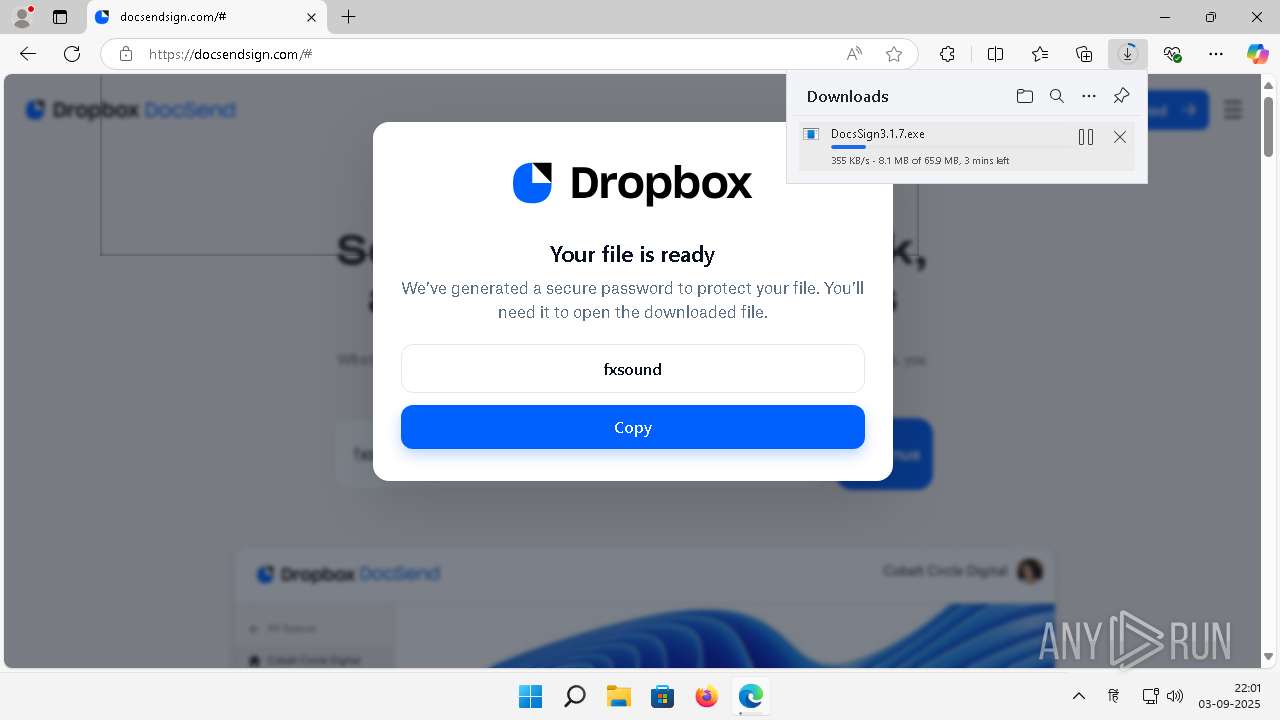
Task: Close the docsendsign.com tab
Action: (x=311, y=17)
